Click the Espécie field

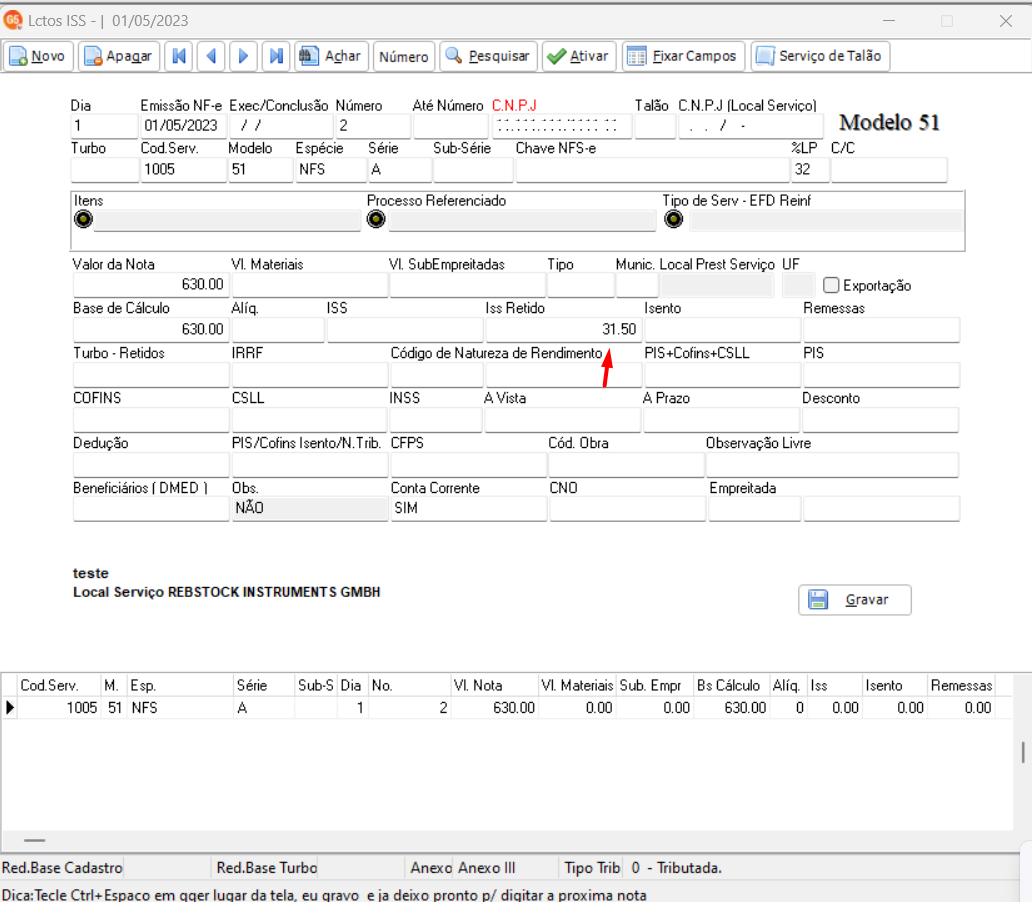tap(330, 170)
